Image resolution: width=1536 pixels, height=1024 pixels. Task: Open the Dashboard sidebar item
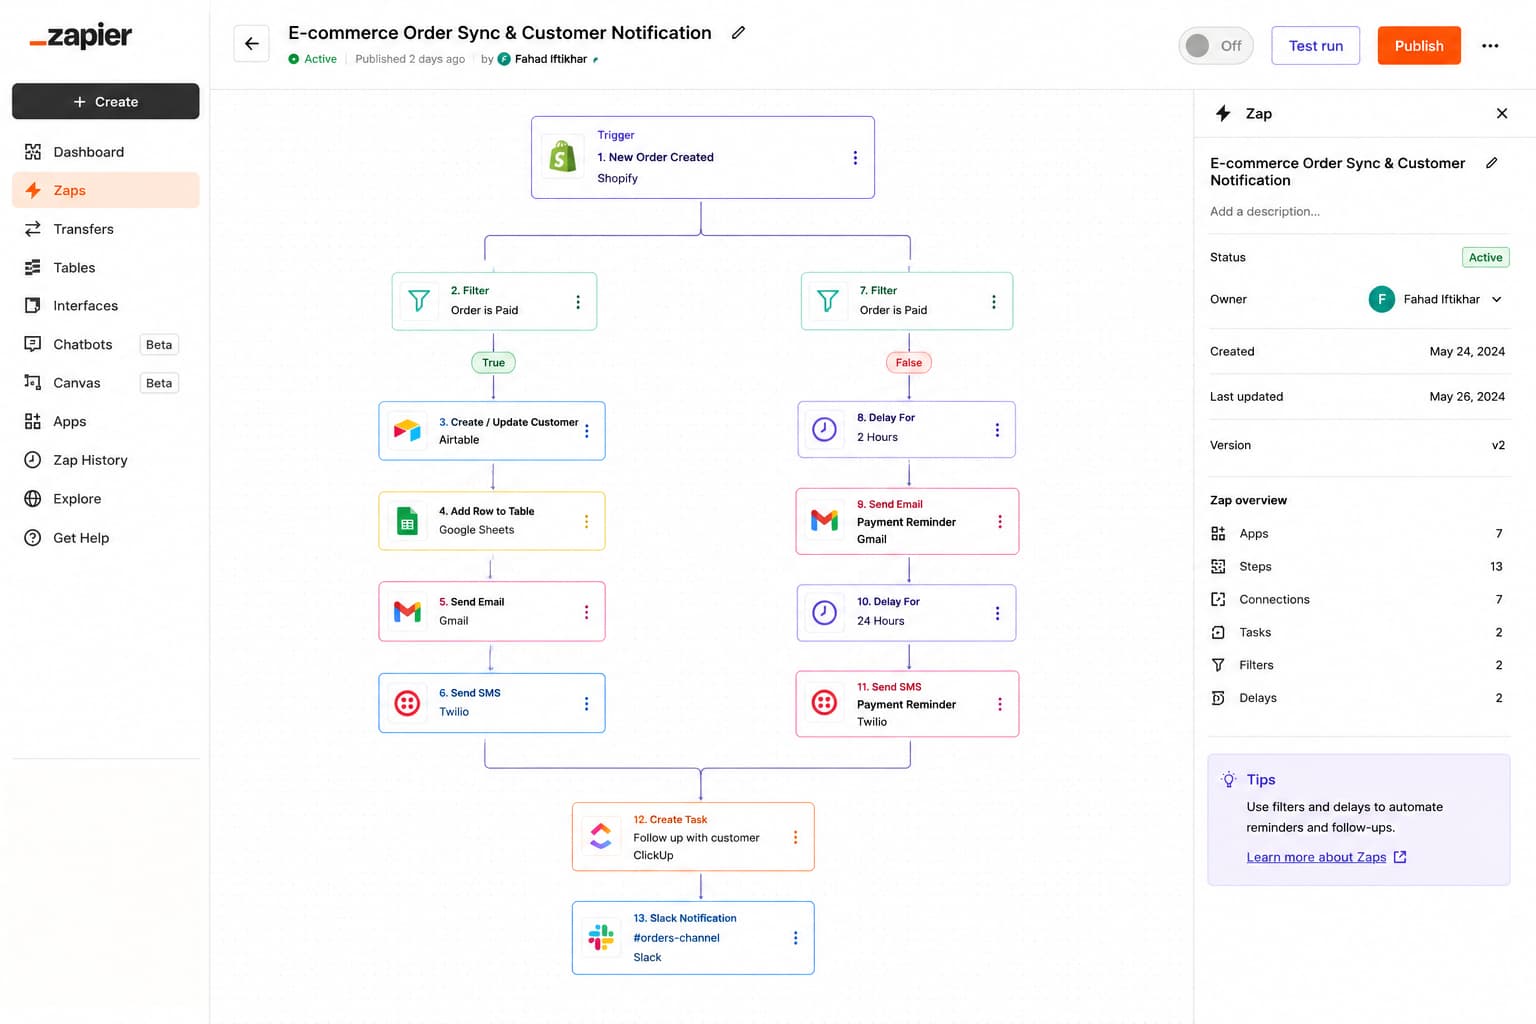(x=105, y=152)
